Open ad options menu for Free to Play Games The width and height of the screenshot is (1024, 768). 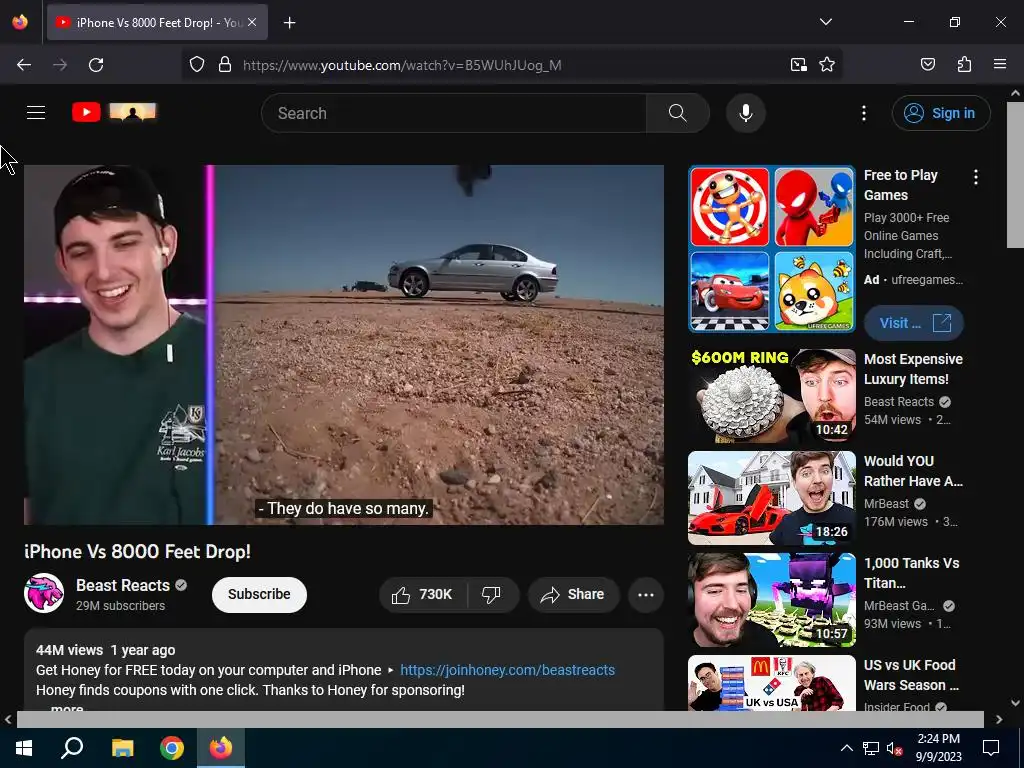click(x=976, y=177)
